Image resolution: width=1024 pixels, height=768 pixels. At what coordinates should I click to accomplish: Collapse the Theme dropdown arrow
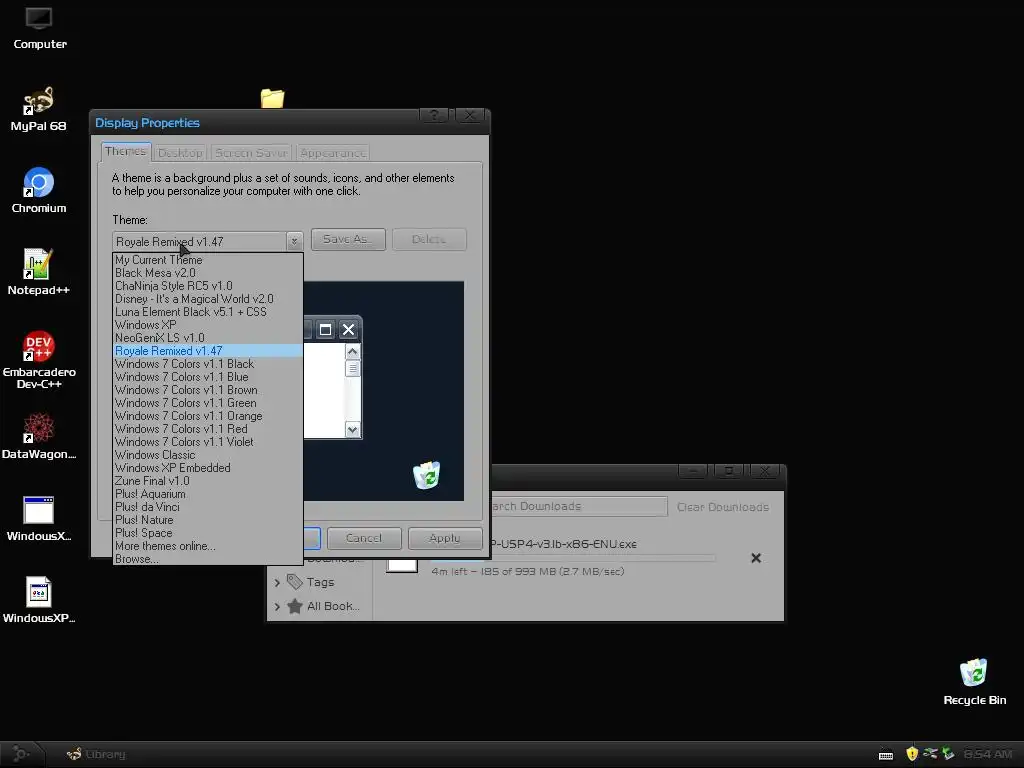pos(295,242)
